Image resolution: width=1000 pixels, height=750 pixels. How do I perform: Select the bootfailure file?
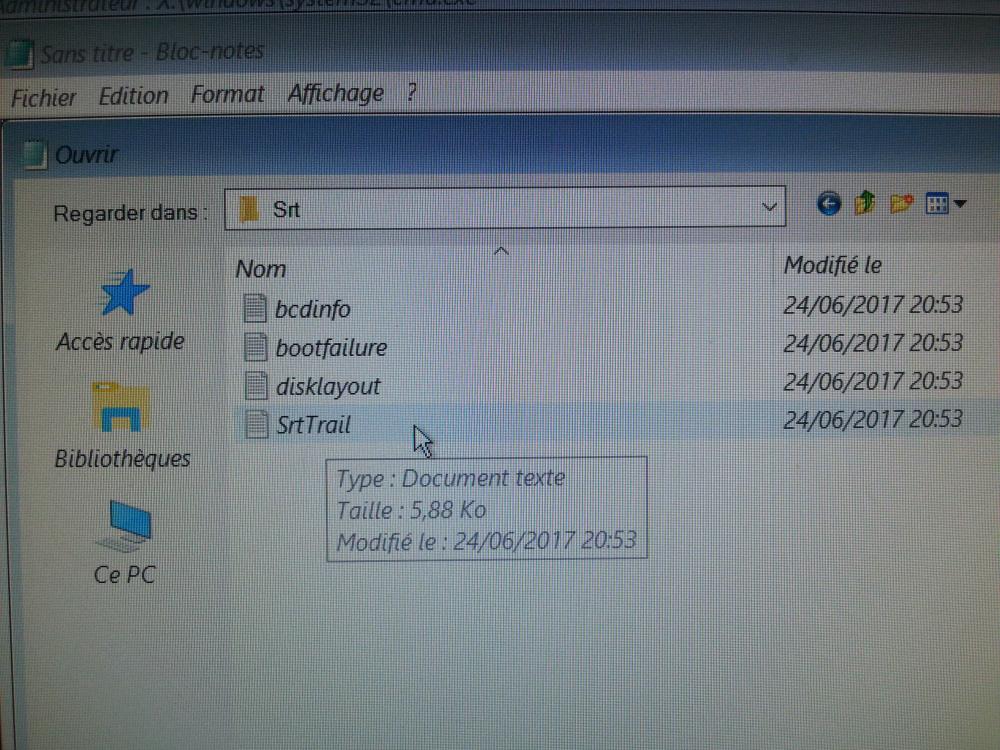[x=331, y=348]
